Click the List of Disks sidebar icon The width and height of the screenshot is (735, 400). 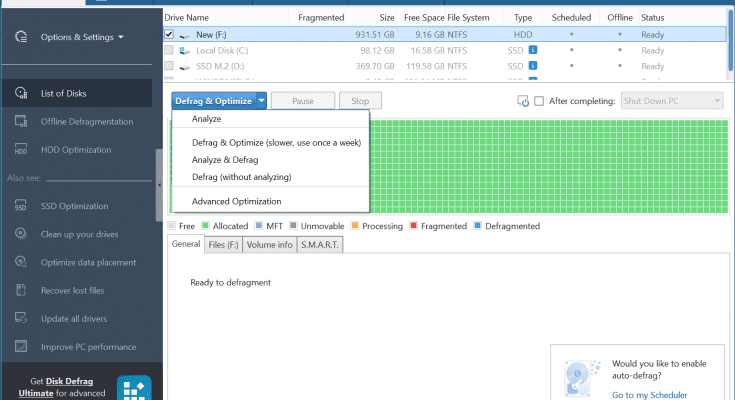click(20, 93)
